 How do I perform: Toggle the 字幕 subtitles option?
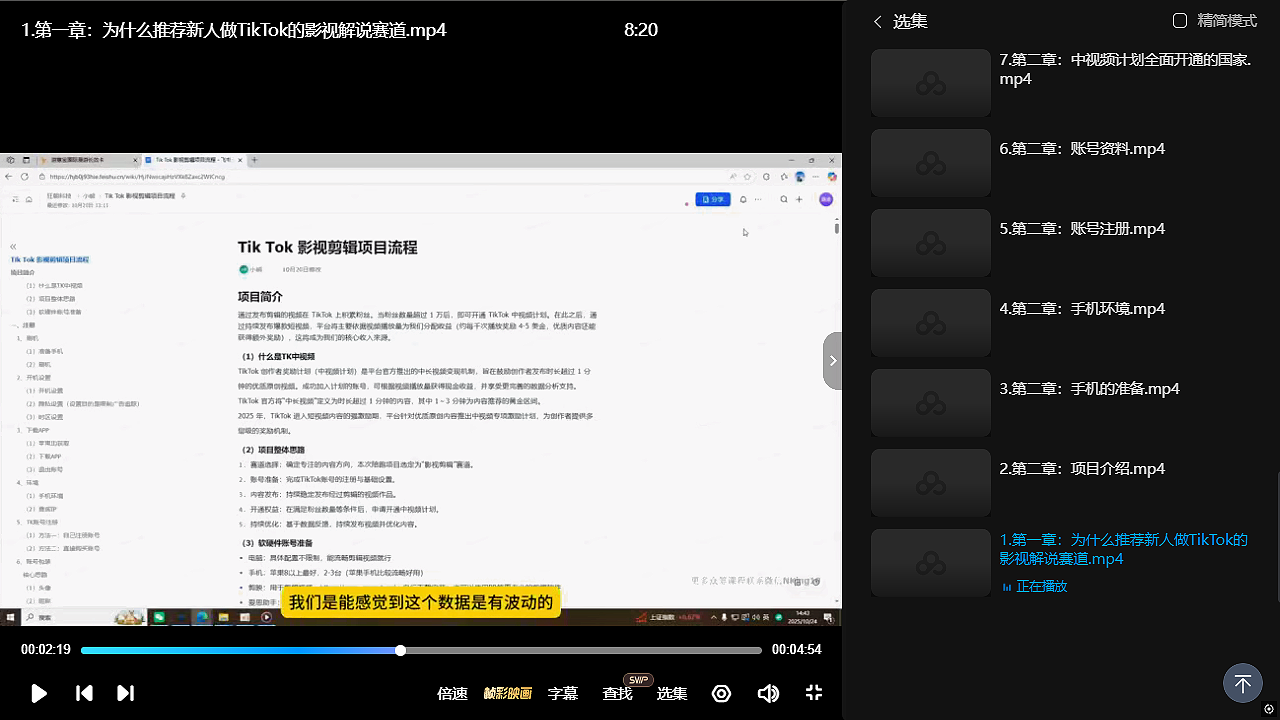click(x=563, y=693)
